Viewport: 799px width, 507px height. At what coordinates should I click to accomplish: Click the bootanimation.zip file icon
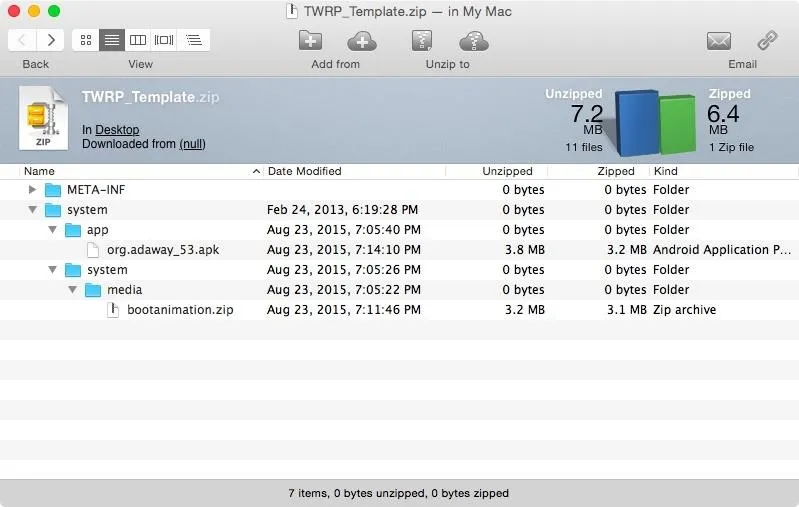[x=113, y=310]
